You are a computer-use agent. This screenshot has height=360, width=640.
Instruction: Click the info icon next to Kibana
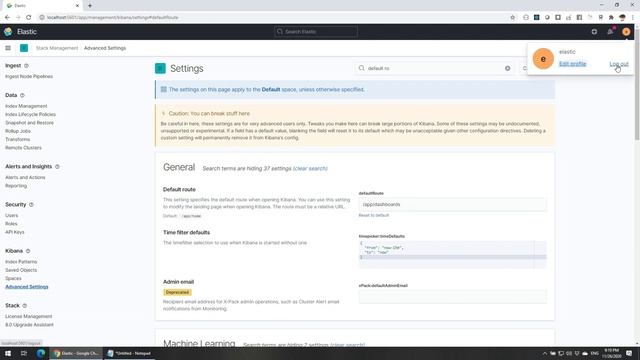click(x=28, y=251)
